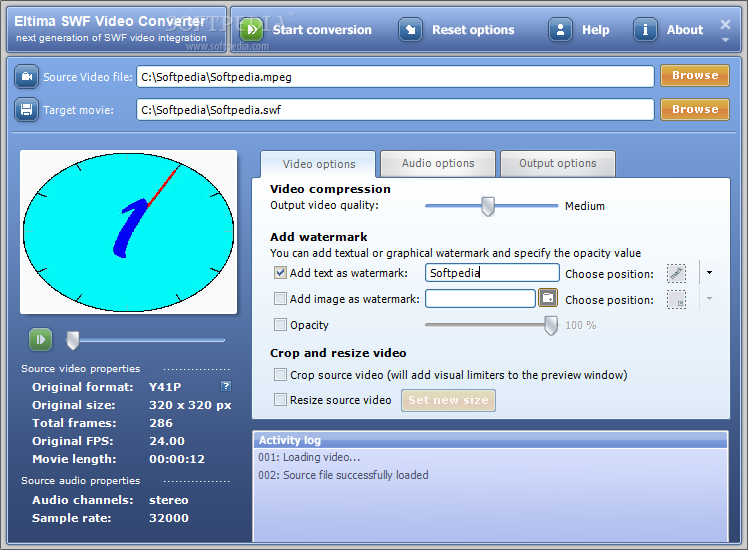The width and height of the screenshot is (748, 550).
Task: Click log entry '001: Loading video...'
Action: (x=309, y=457)
